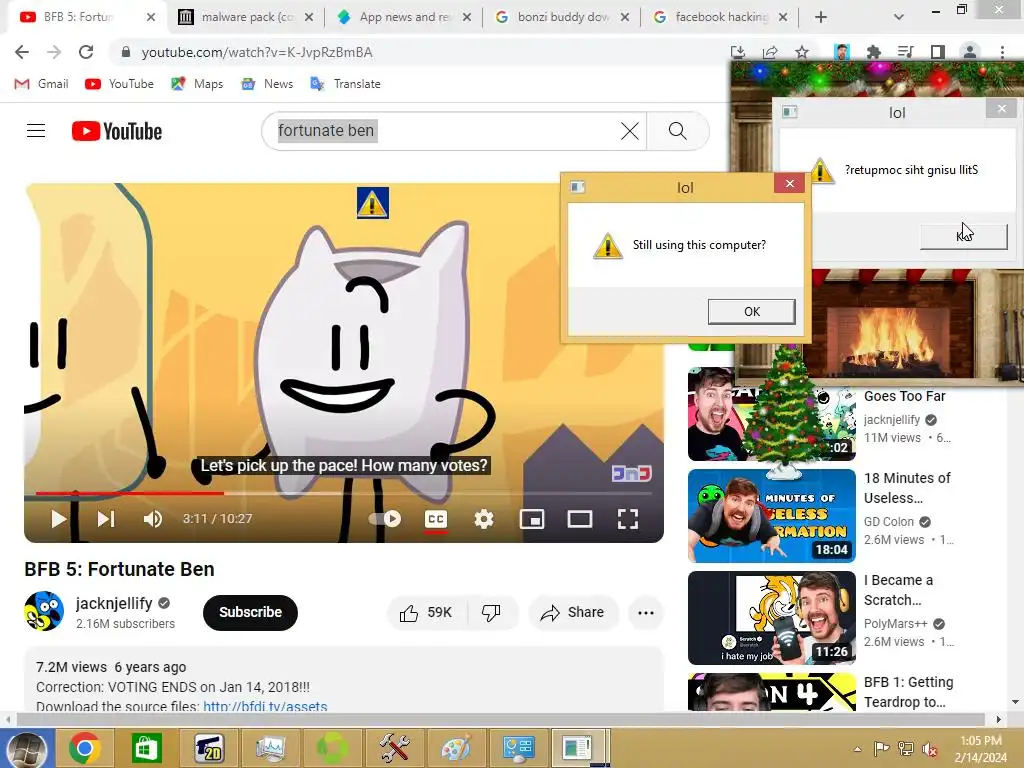Viewport: 1024px width, 768px height.
Task: Open more actions three-dot menu under video
Action: (x=646, y=613)
